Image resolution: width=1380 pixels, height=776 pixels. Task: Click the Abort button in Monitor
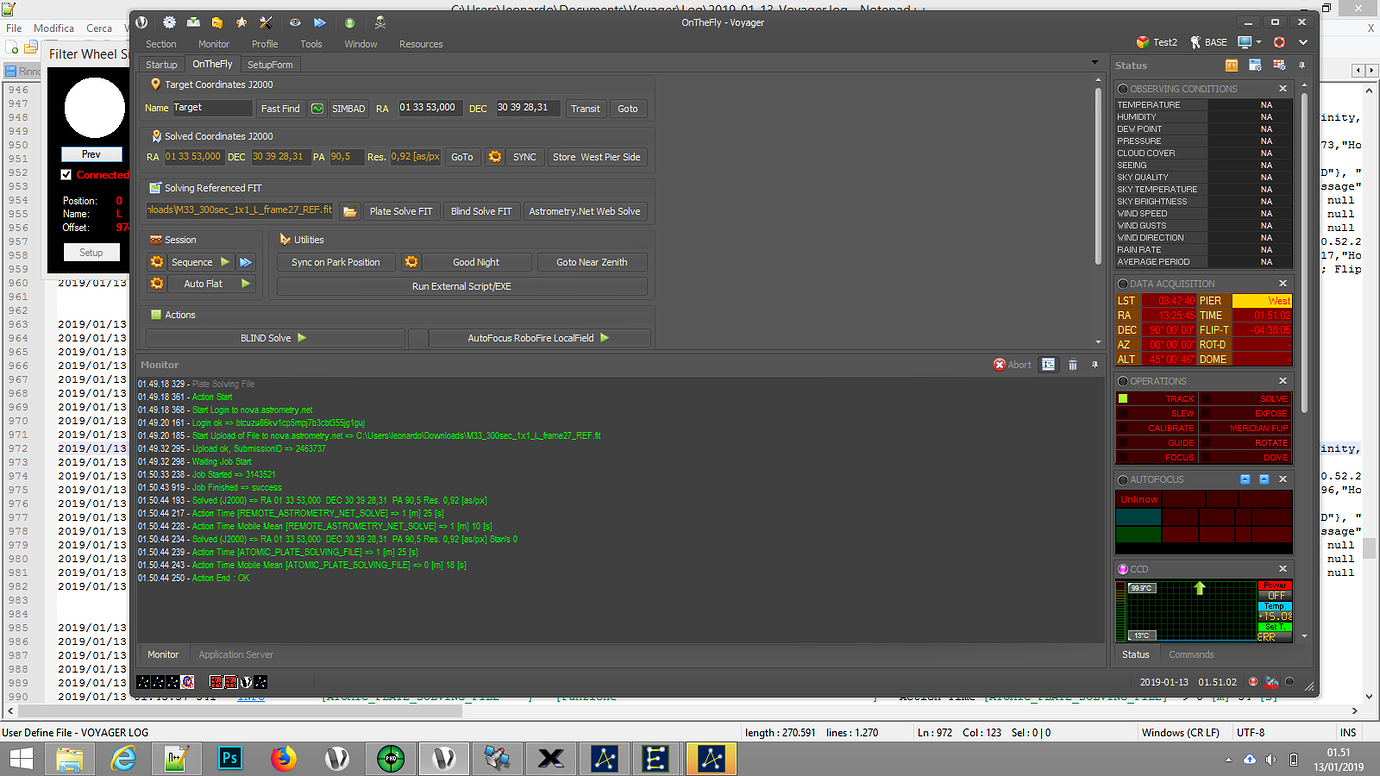click(1012, 365)
